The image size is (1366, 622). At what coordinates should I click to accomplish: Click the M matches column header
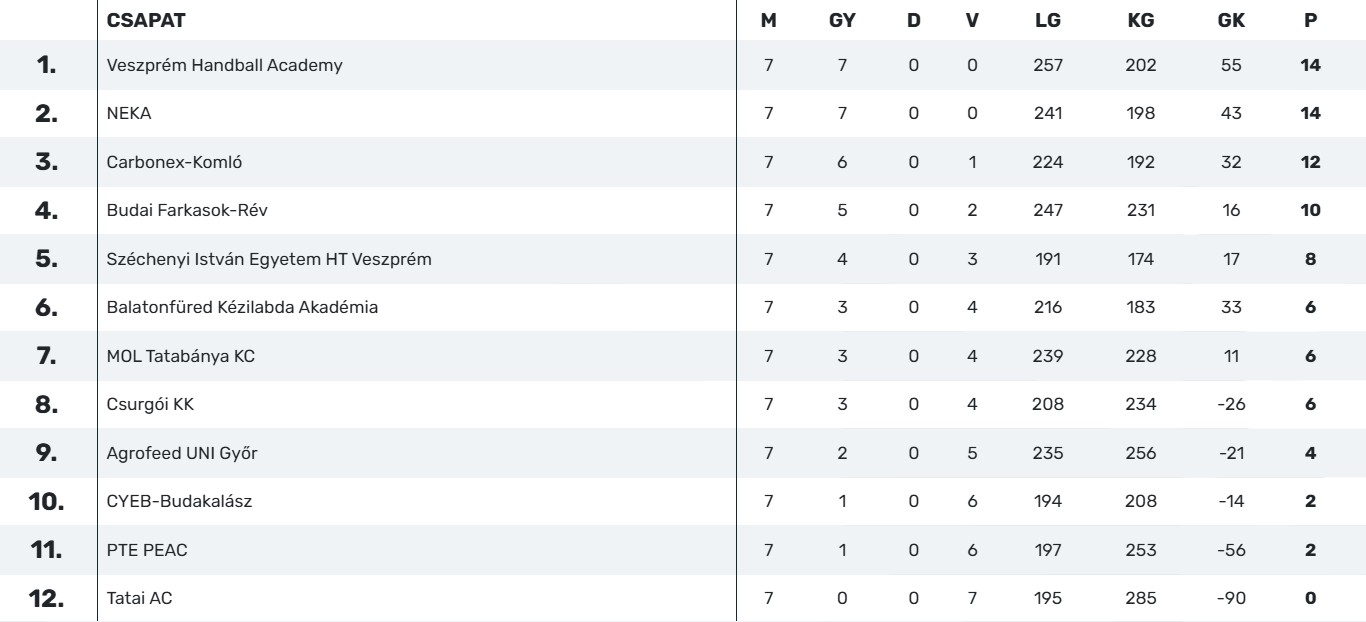click(x=768, y=20)
